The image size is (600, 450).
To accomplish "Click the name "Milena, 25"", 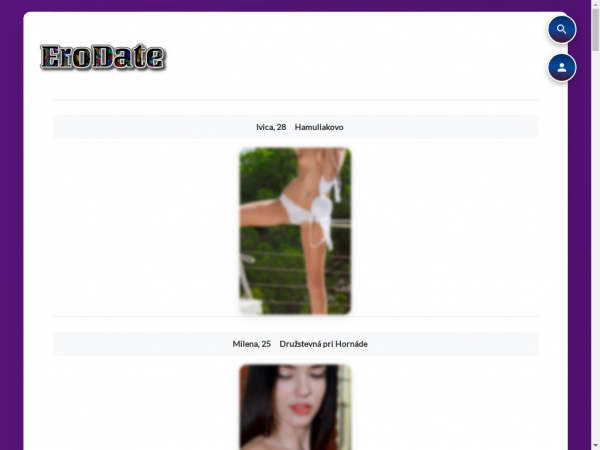I will pyautogui.click(x=252, y=344).
